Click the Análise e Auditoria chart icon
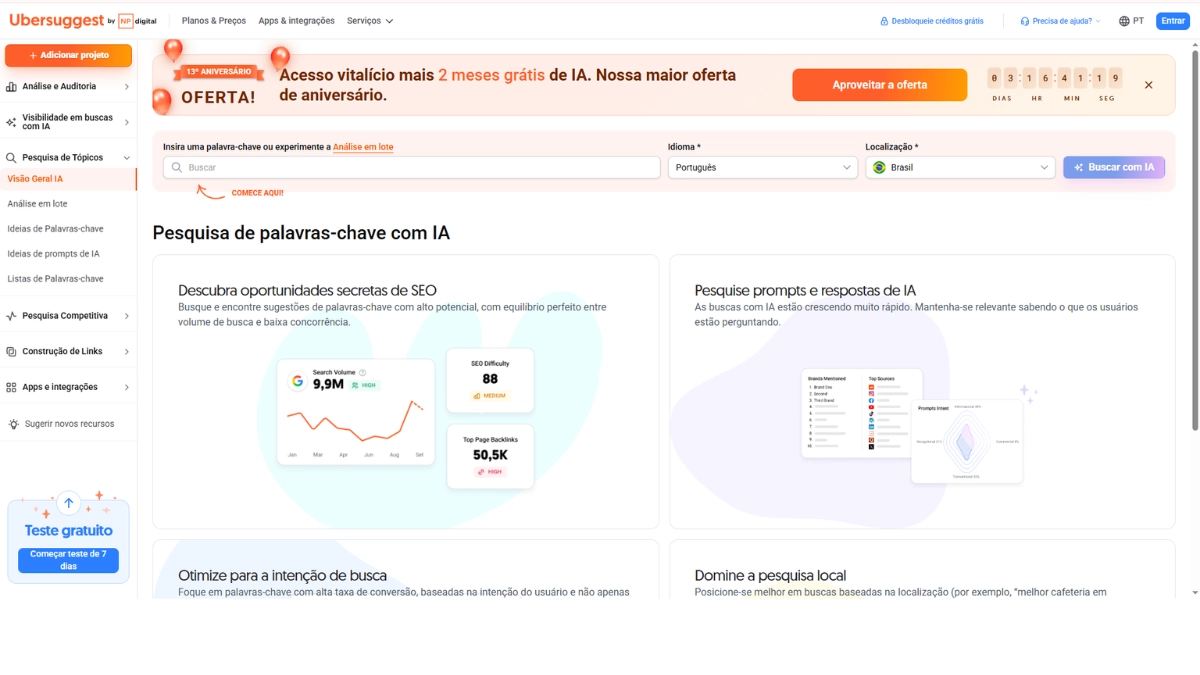 point(12,87)
